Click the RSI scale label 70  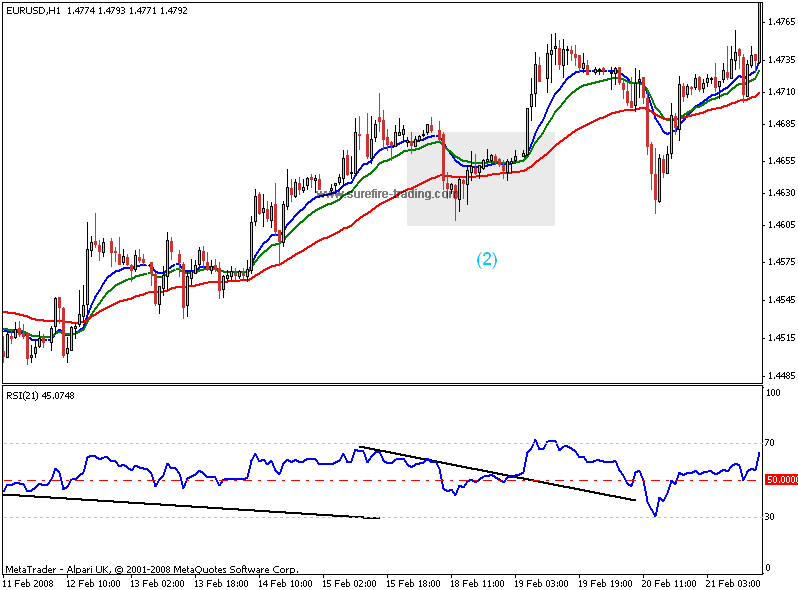click(x=770, y=443)
